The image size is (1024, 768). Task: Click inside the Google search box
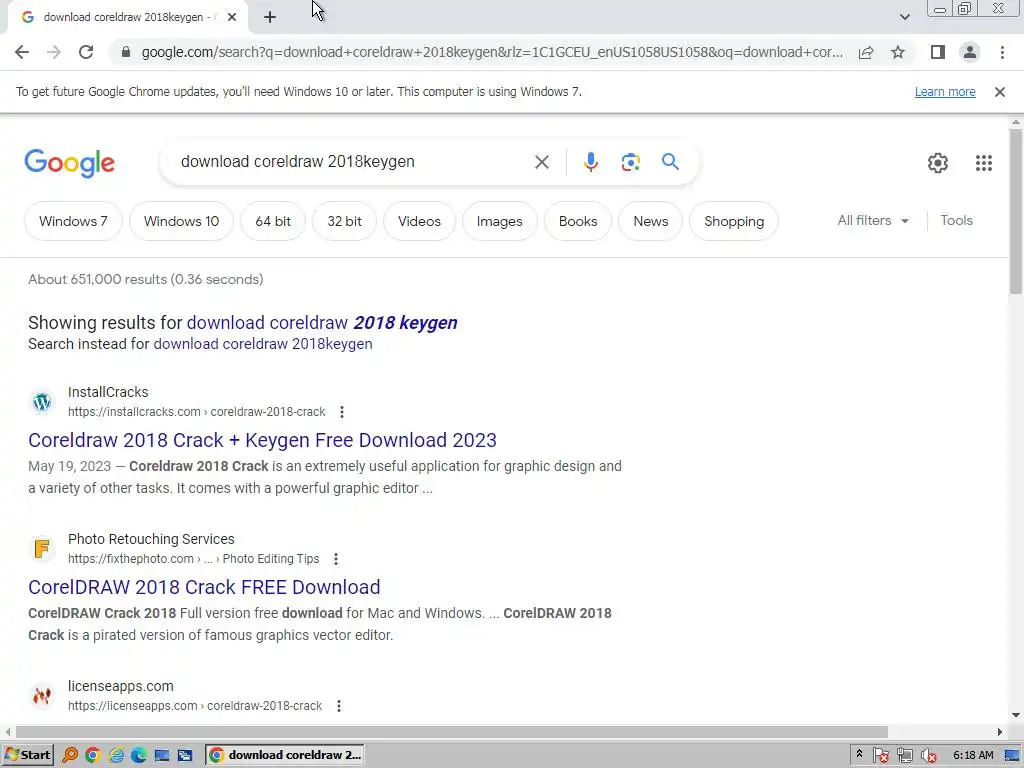click(353, 162)
